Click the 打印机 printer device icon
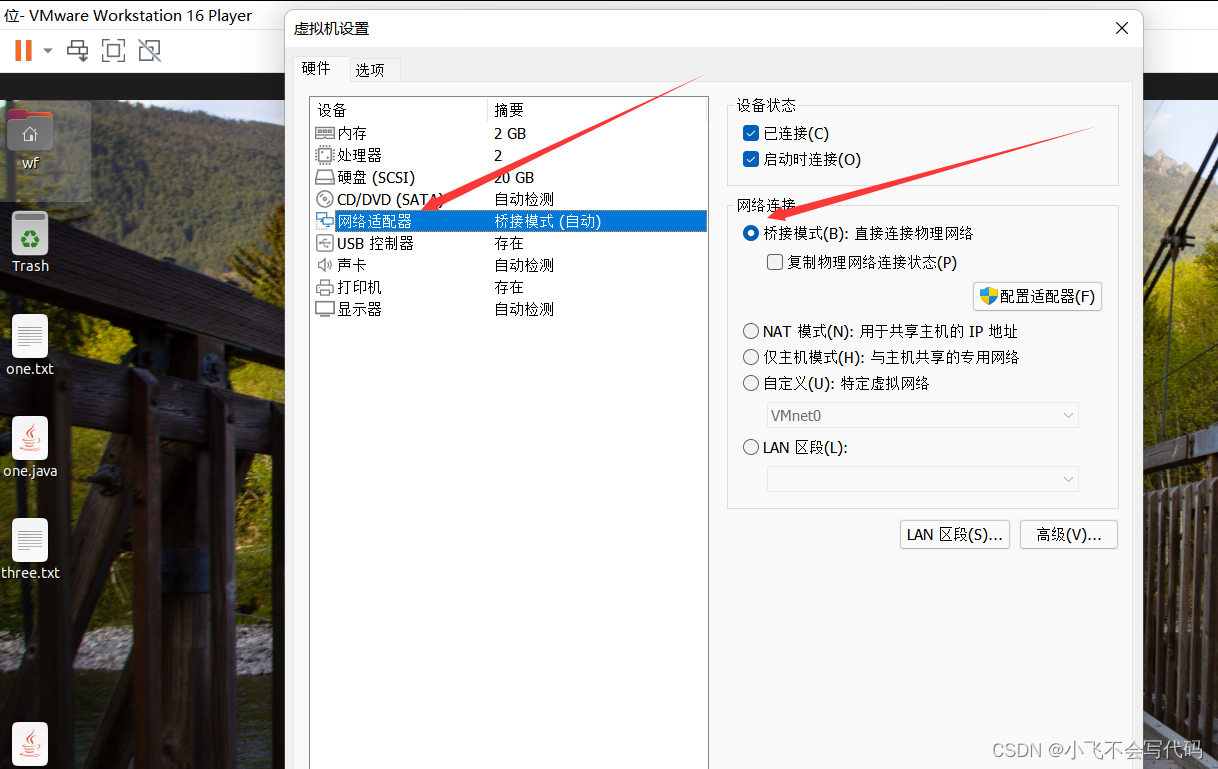Screen dimensions: 1218x769 (x=325, y=287)
